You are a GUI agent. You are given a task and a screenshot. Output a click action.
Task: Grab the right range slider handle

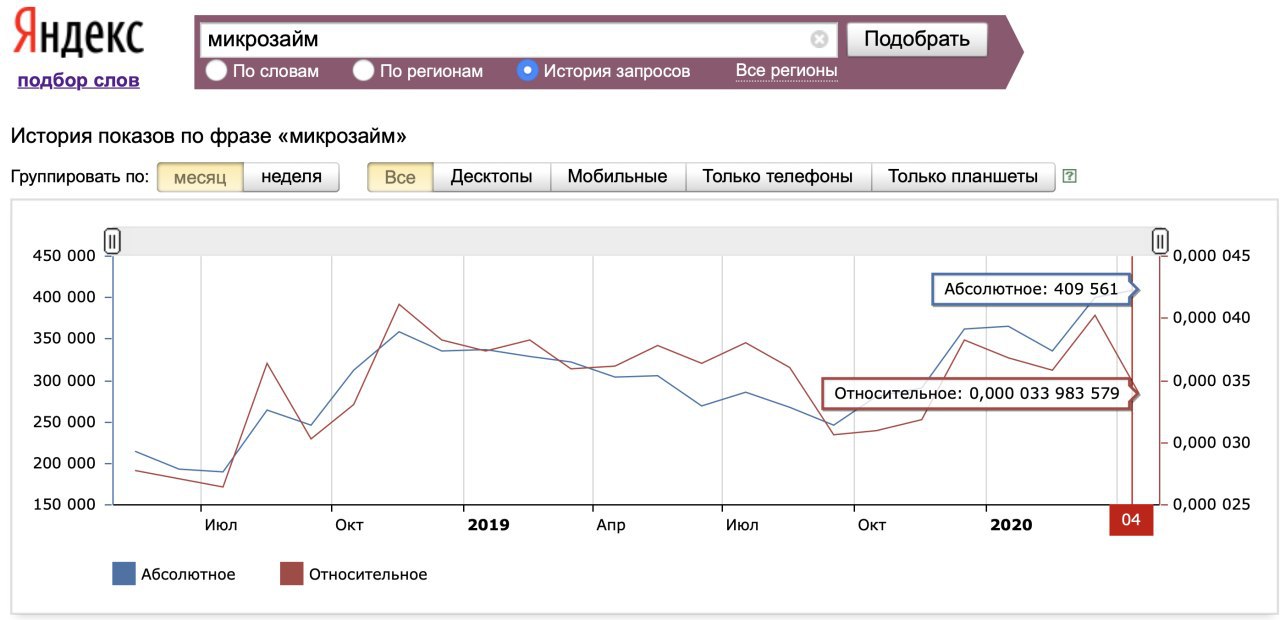[x=1160, y=241]
